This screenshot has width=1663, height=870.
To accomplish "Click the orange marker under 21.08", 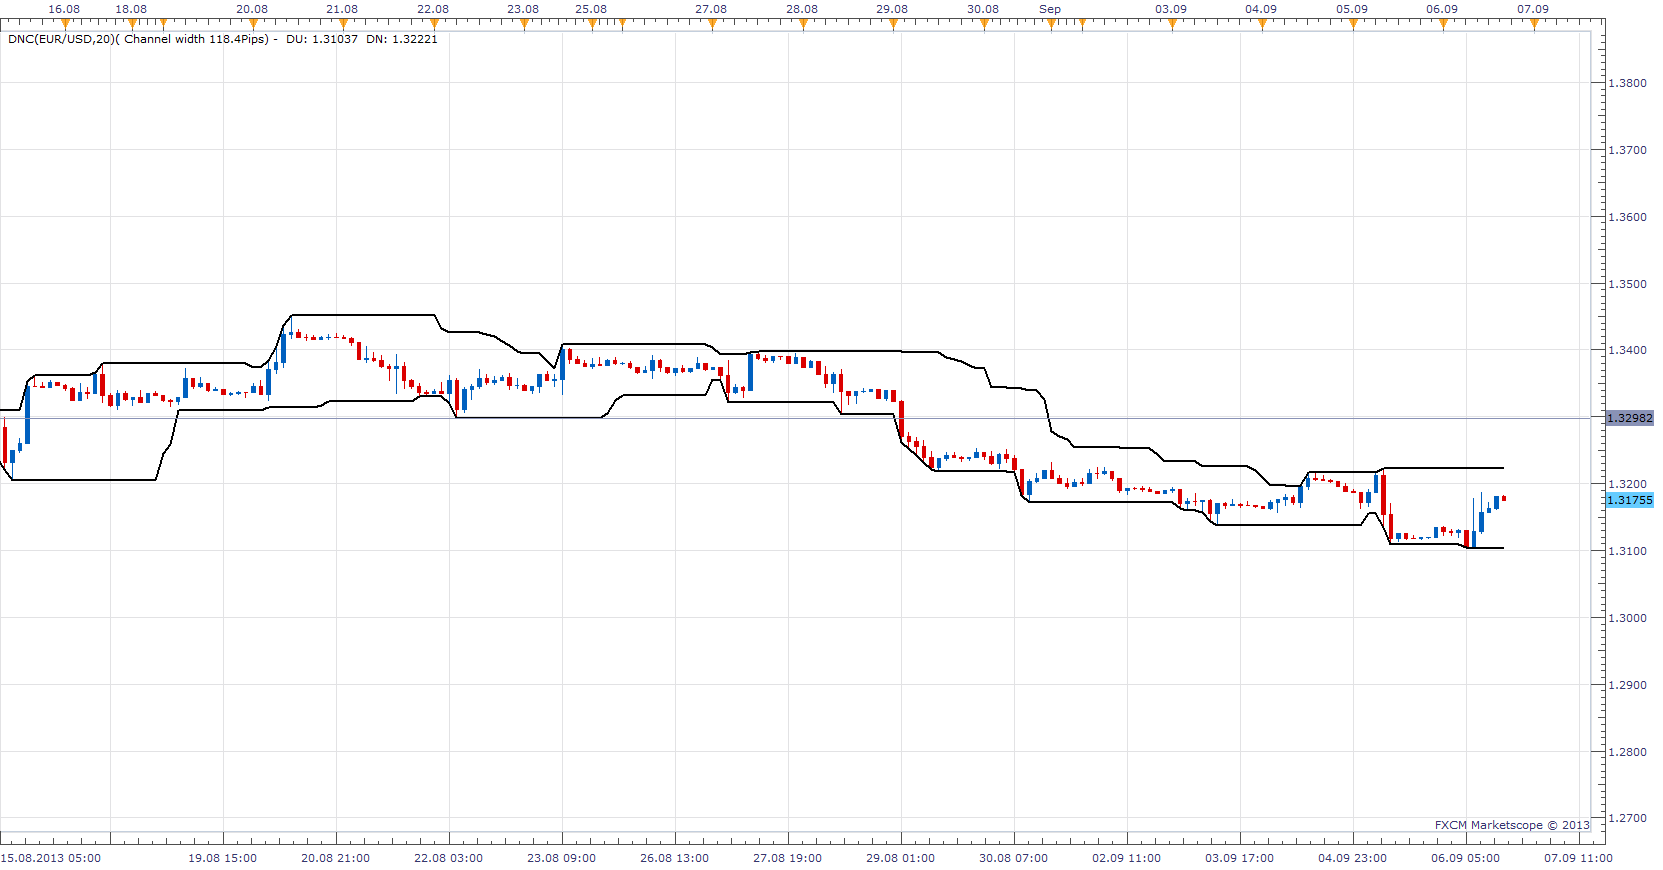I will (x=343, y=24).
